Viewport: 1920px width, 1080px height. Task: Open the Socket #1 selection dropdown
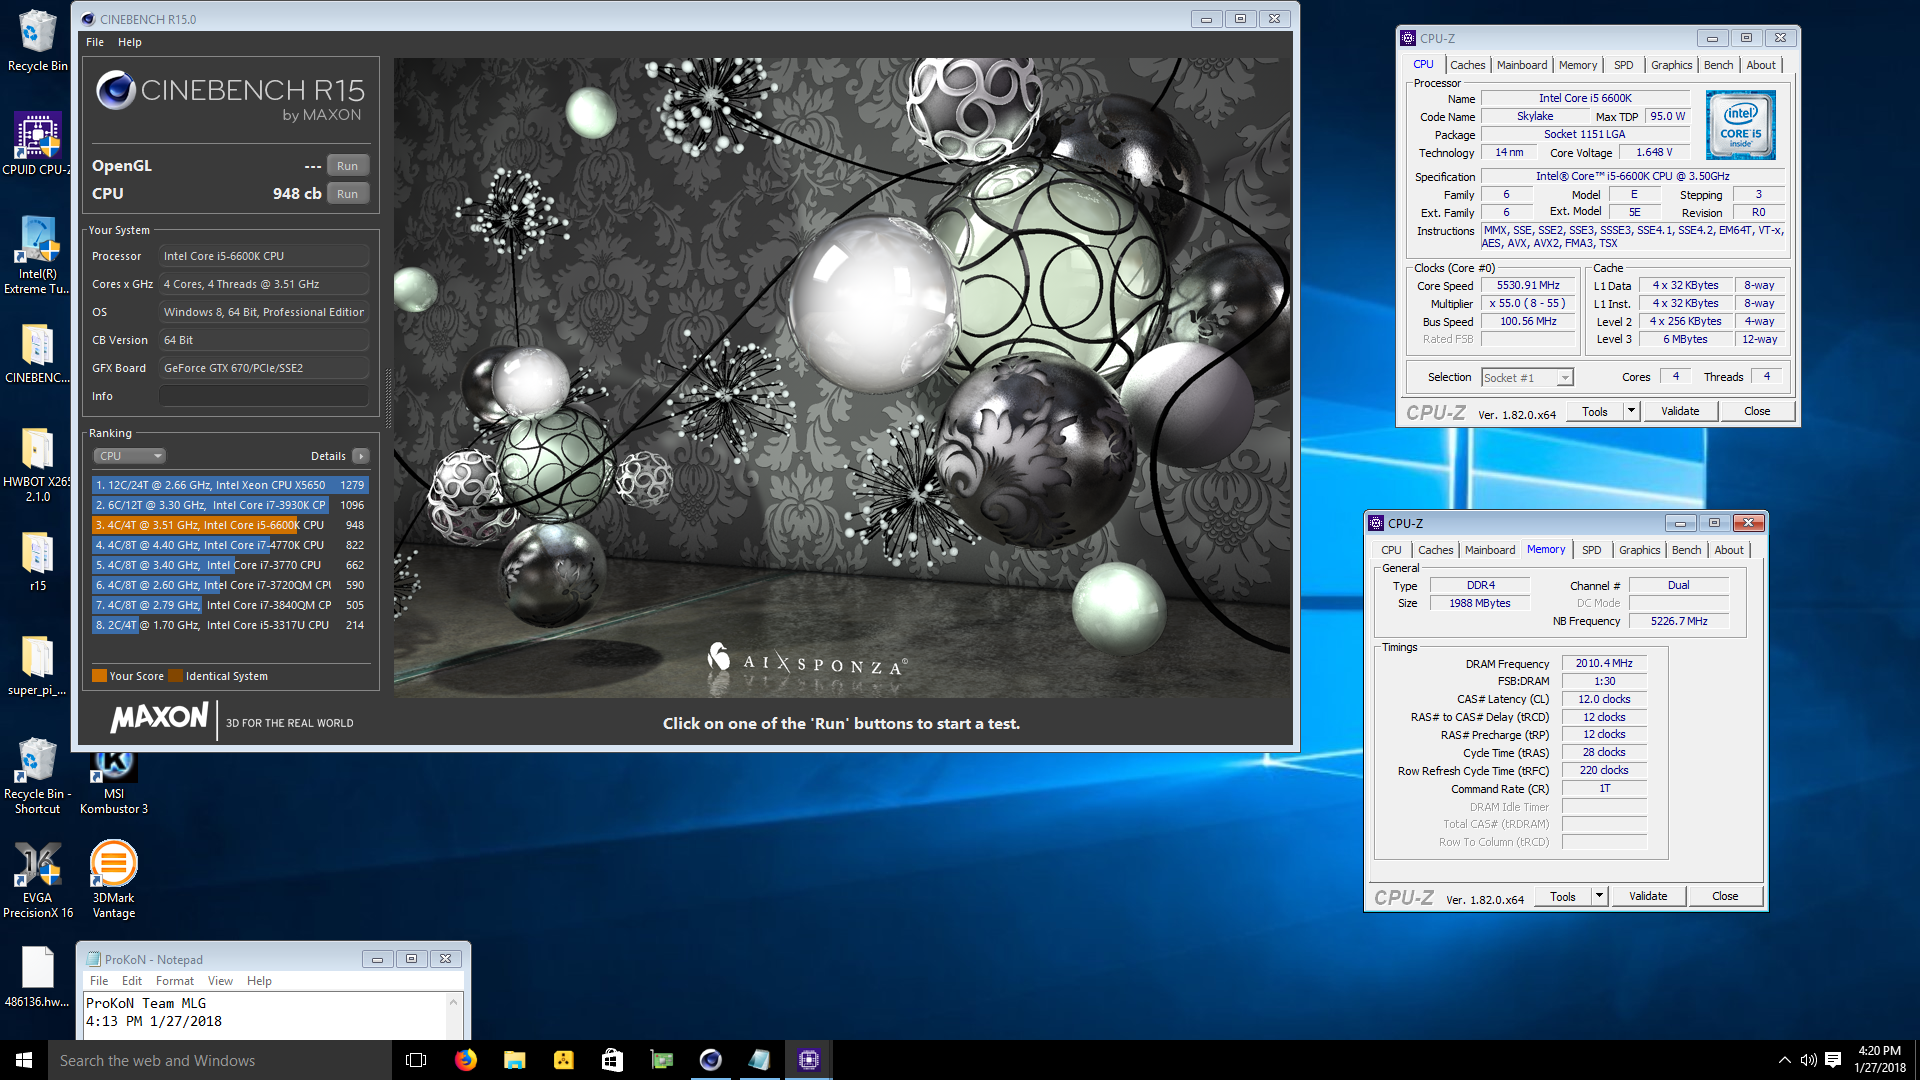pos(1527,377)
